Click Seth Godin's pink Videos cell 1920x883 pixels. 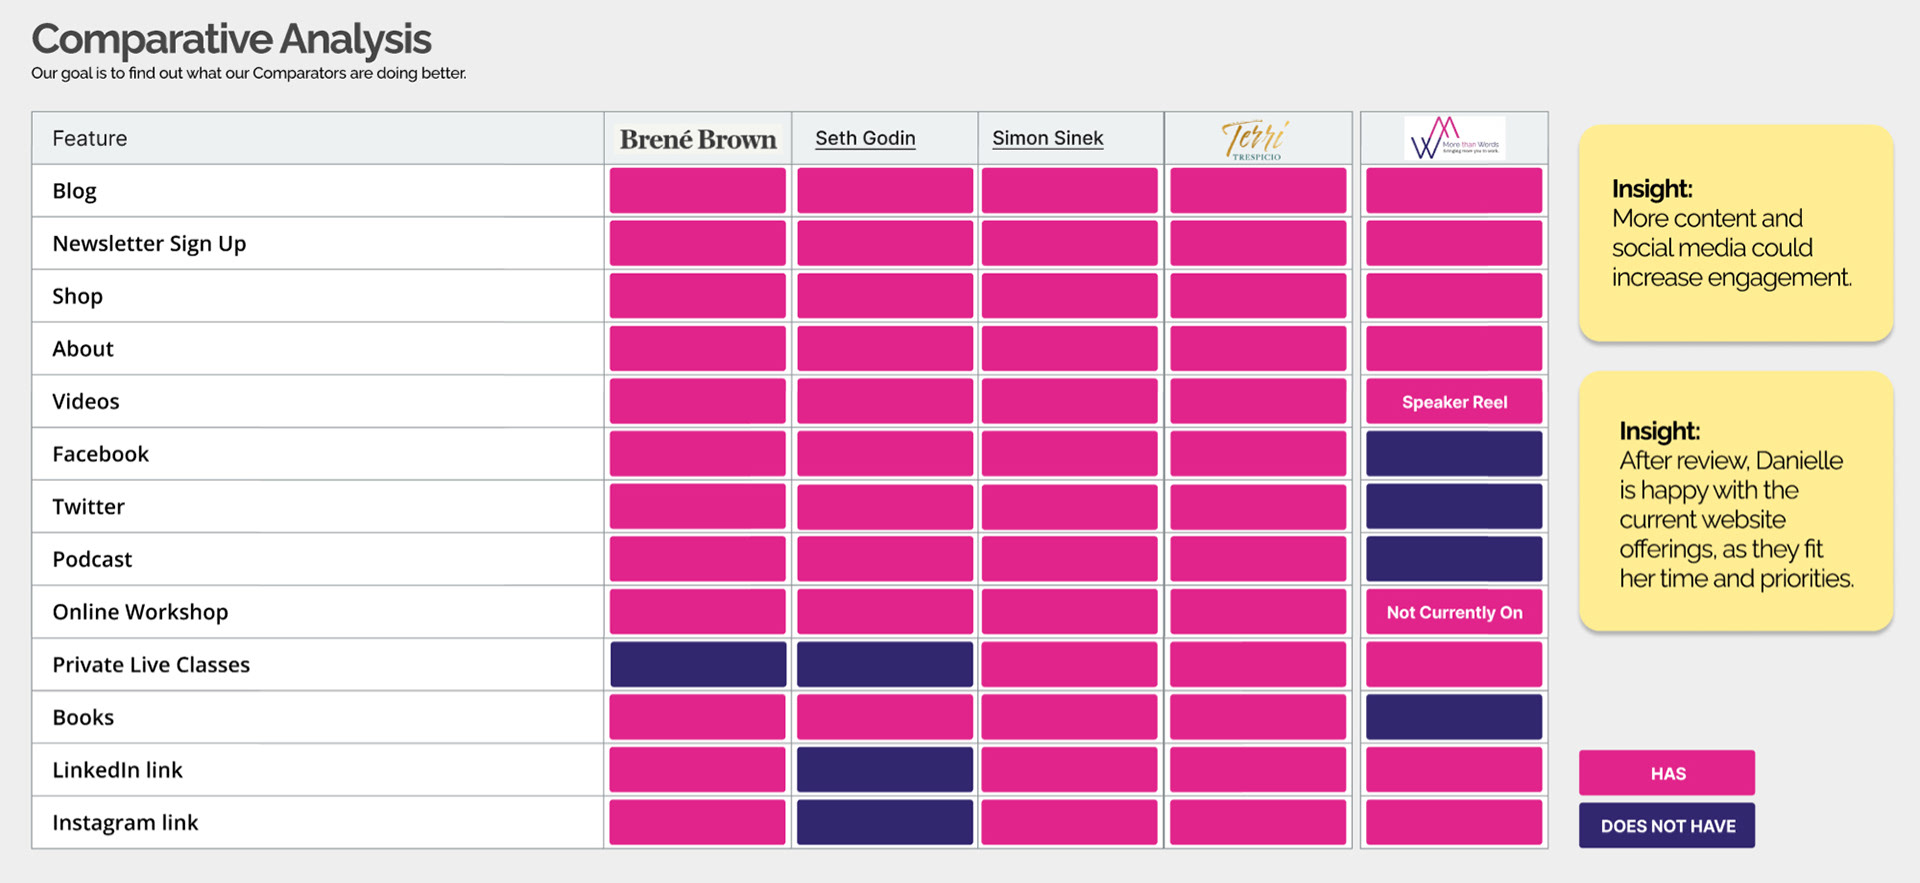point(885,402)
